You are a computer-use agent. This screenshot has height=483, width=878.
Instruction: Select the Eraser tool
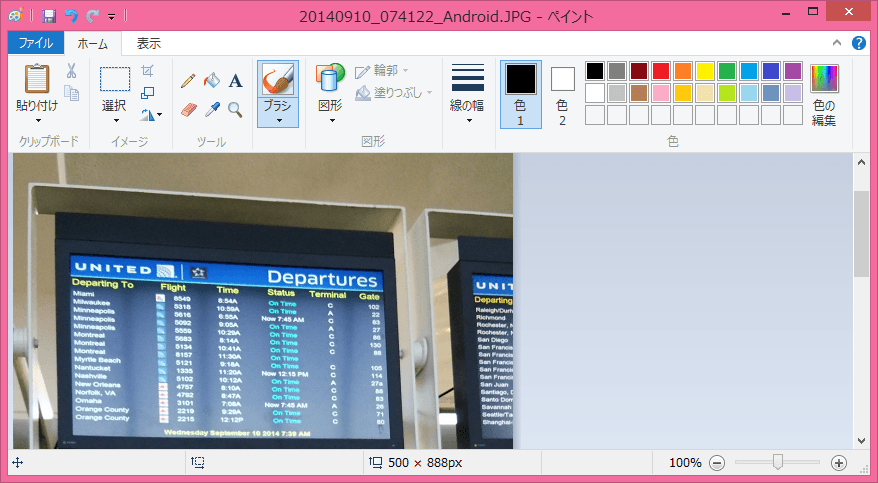point(189,110)
